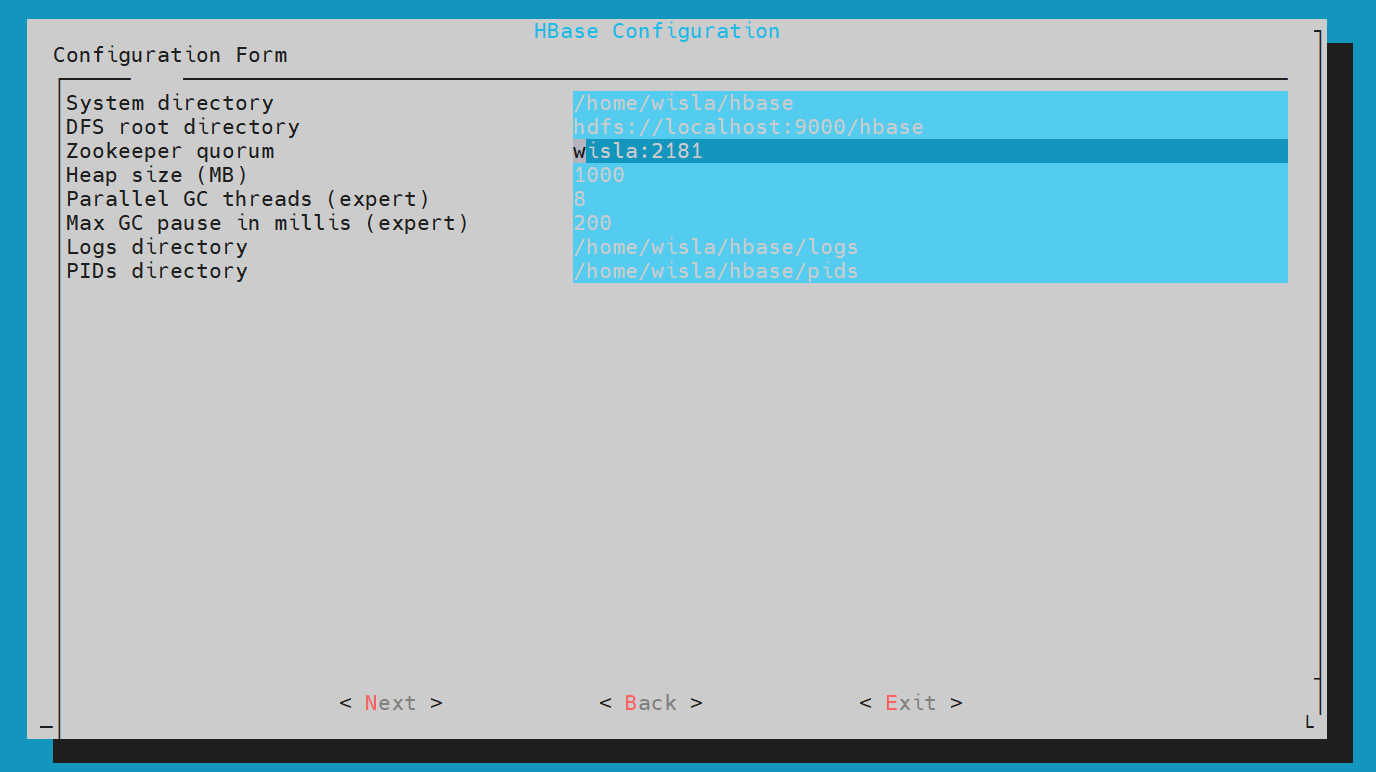
Task: Click the PIDs directory path field
Action: (929, 271)
